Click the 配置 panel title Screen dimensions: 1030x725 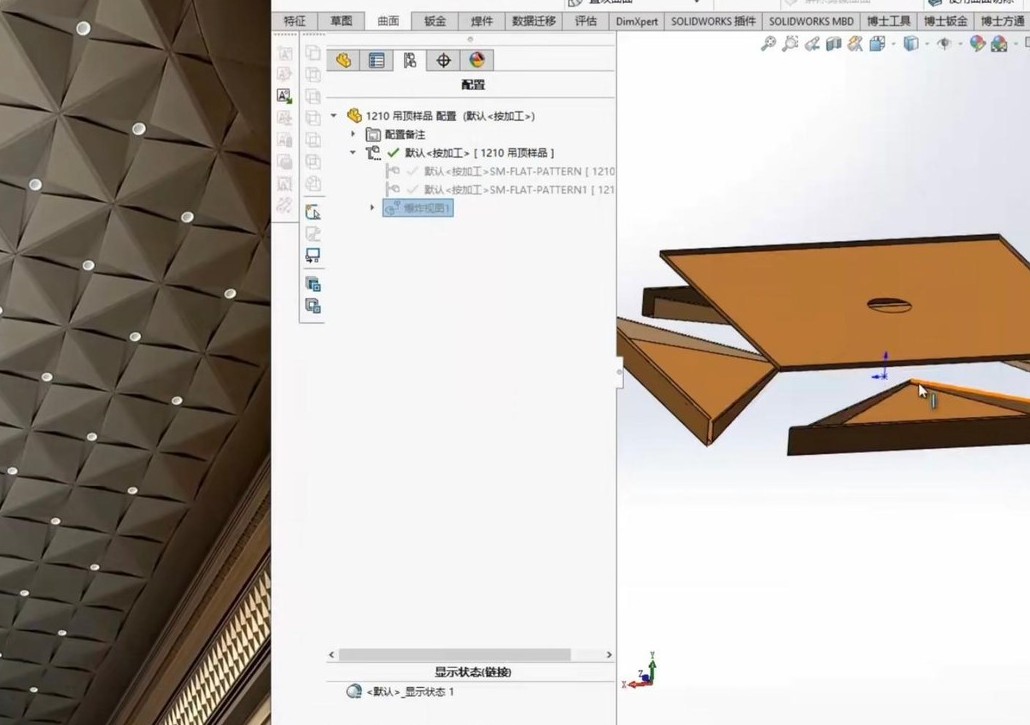(x=473, y=85)
